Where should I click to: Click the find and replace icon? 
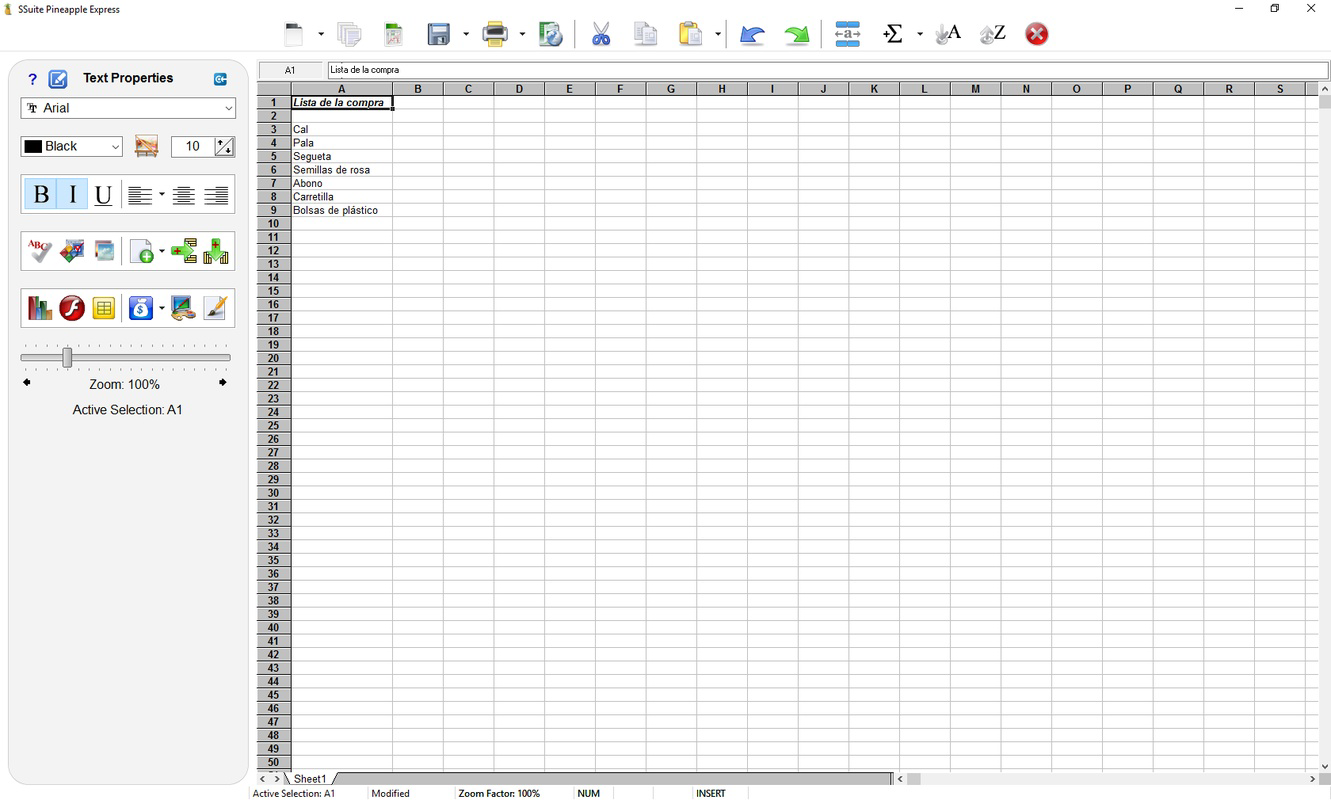click(847, 34)
